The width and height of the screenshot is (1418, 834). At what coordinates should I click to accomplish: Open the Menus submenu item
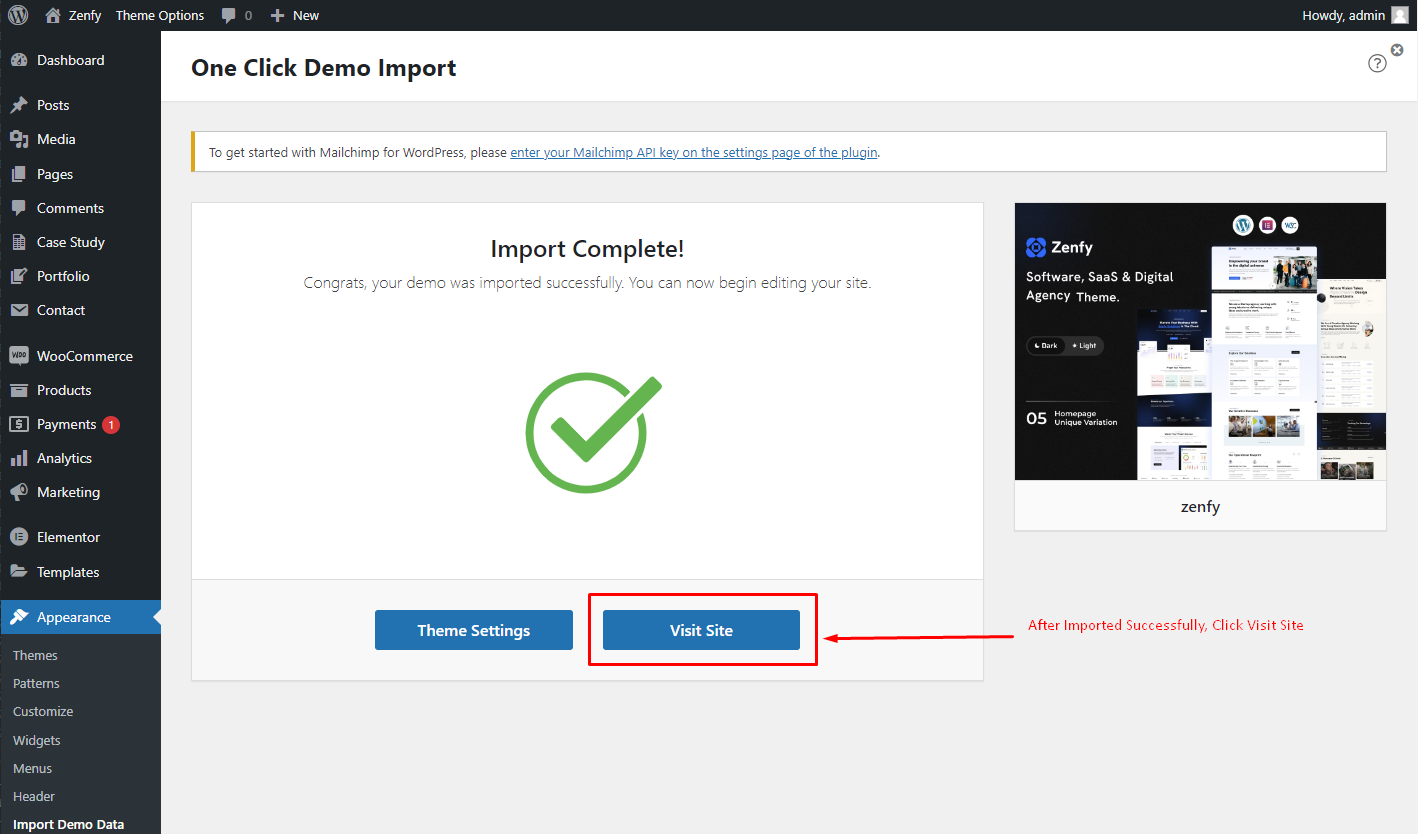click(32, 768)
